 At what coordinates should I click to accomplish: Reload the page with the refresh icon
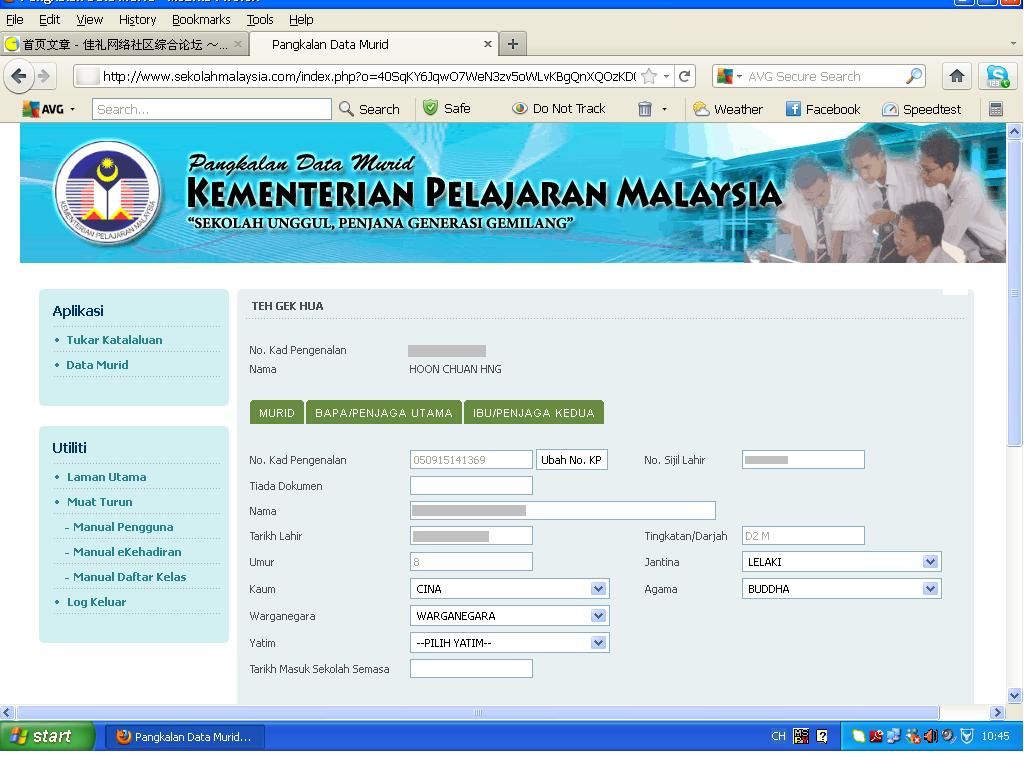click(685, 76)
